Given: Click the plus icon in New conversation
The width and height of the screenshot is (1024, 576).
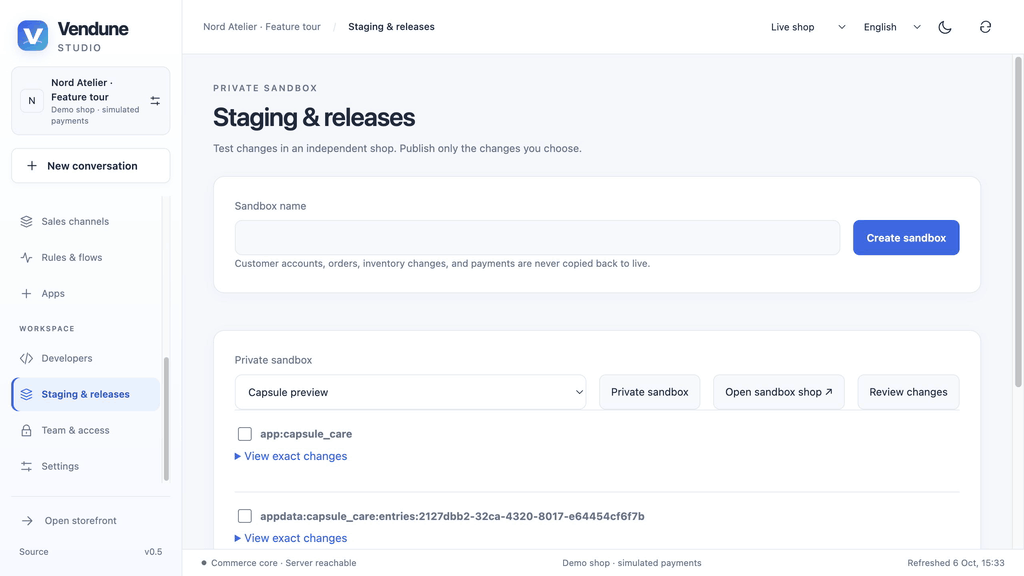Looking at the screenshot, I should (x=31, y=166).
